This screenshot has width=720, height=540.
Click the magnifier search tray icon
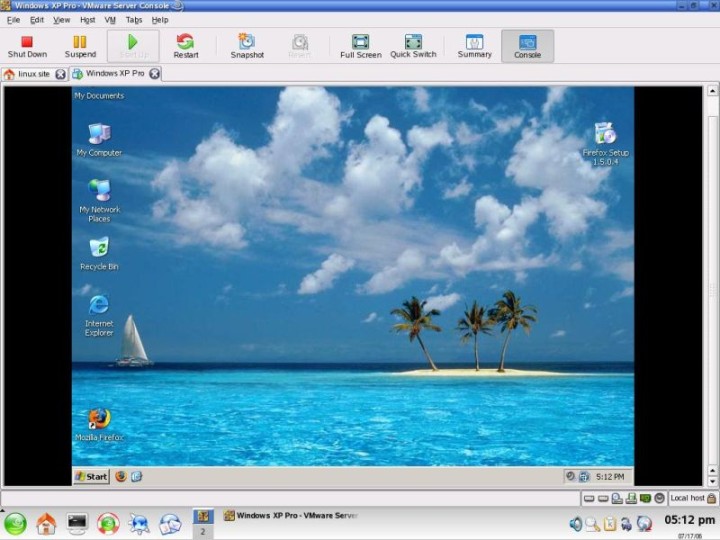point(593,524)
